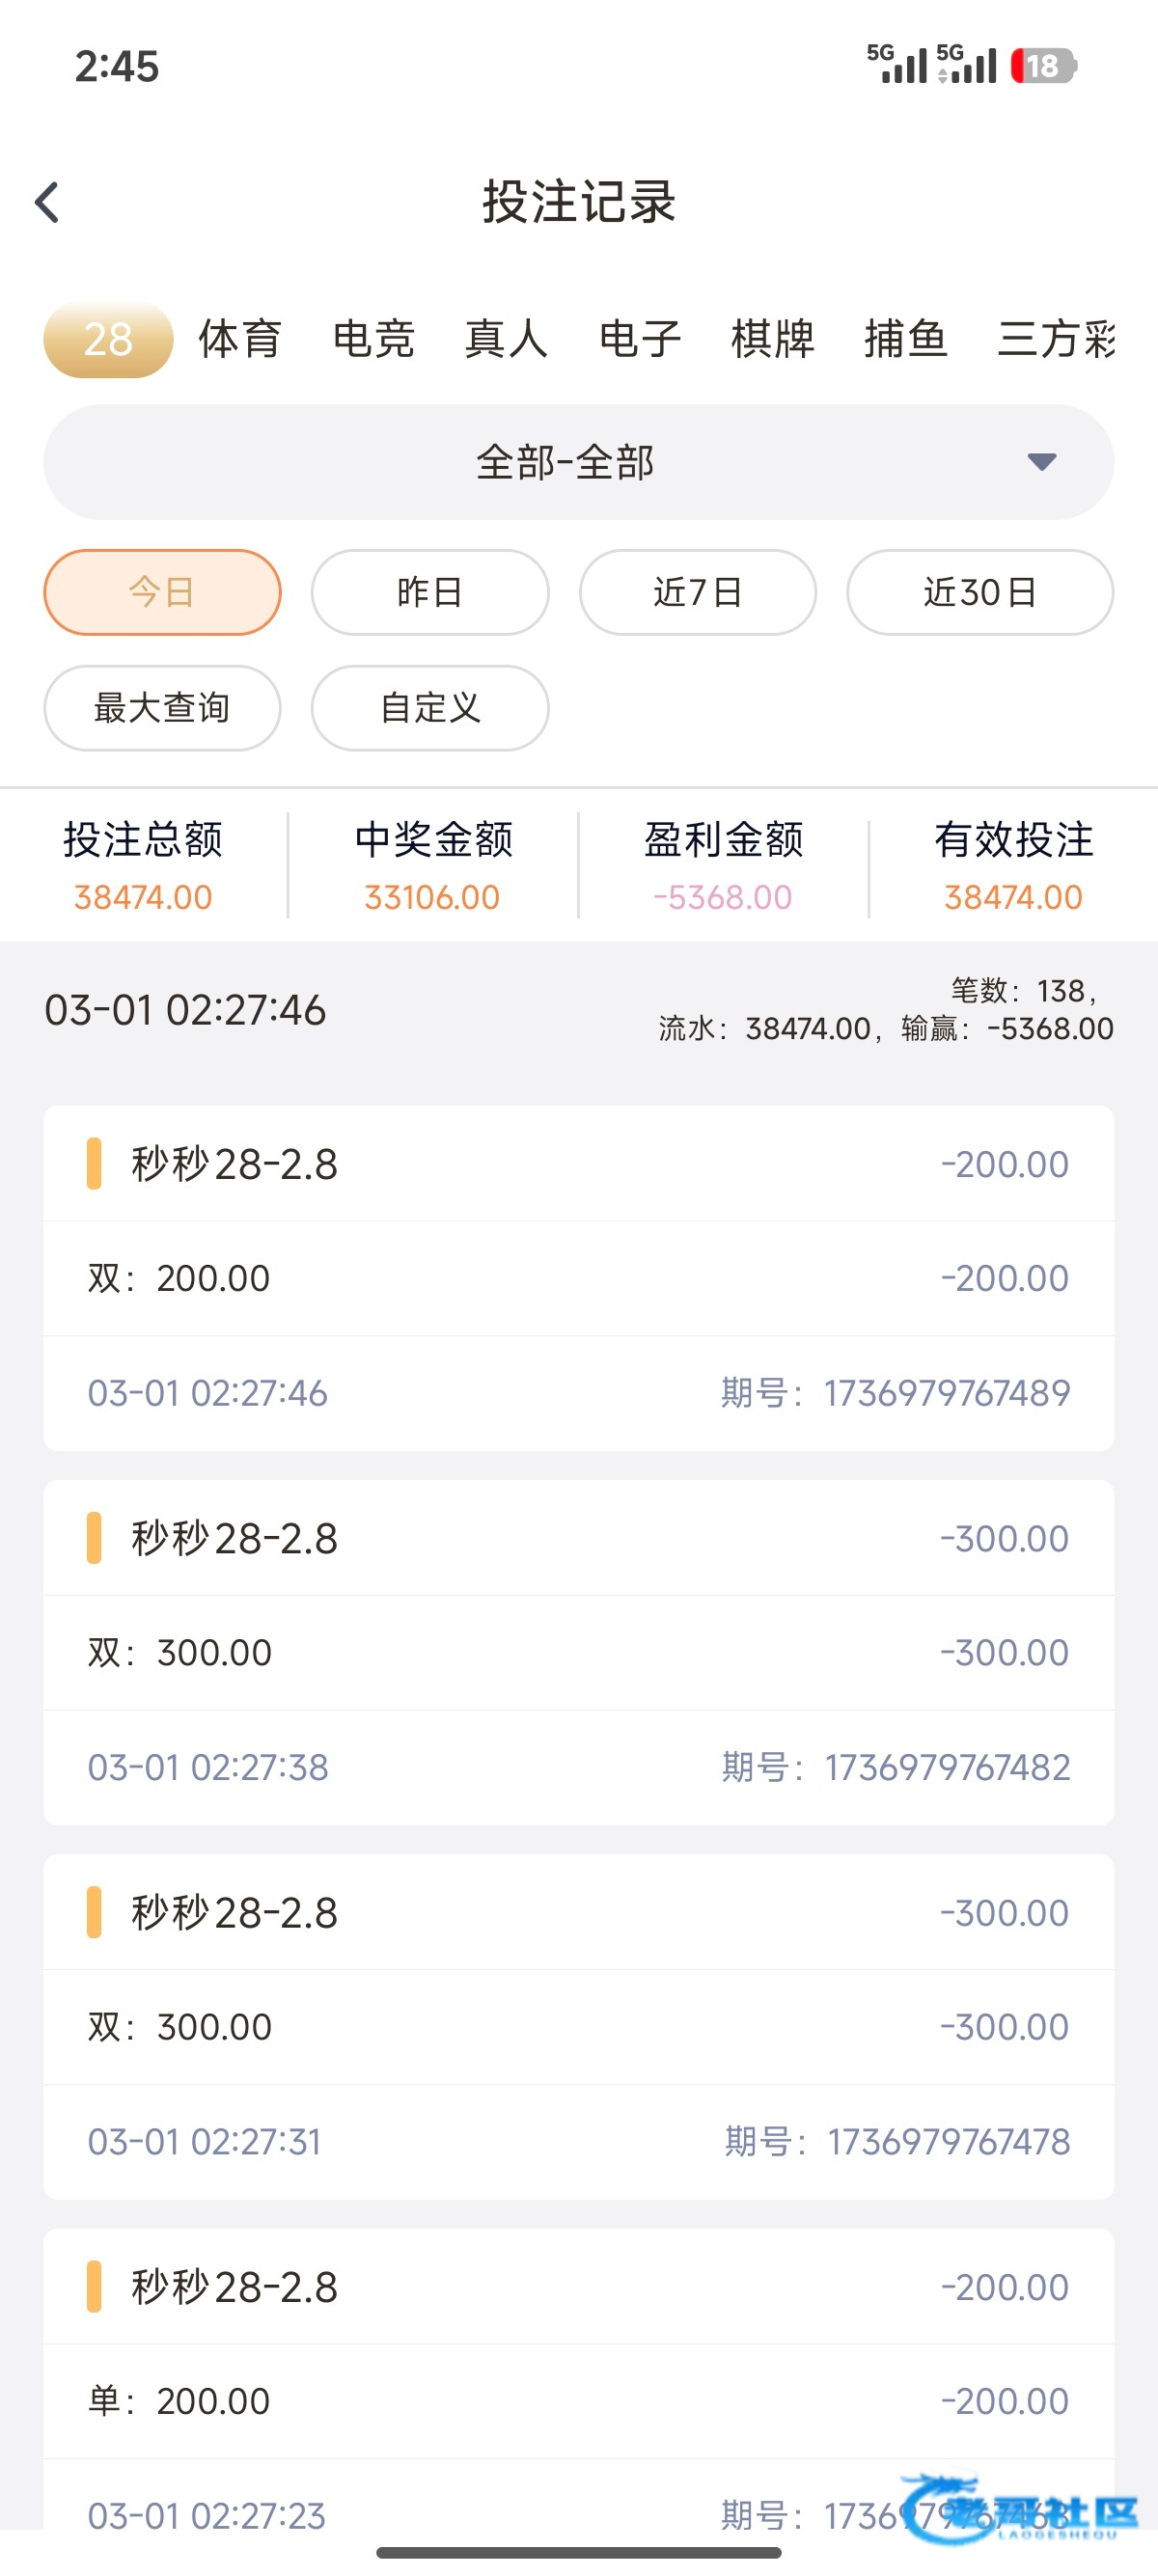Tap the 自定义 date range button
This screenshot has width=1158, height=2576.
point(430,708)
